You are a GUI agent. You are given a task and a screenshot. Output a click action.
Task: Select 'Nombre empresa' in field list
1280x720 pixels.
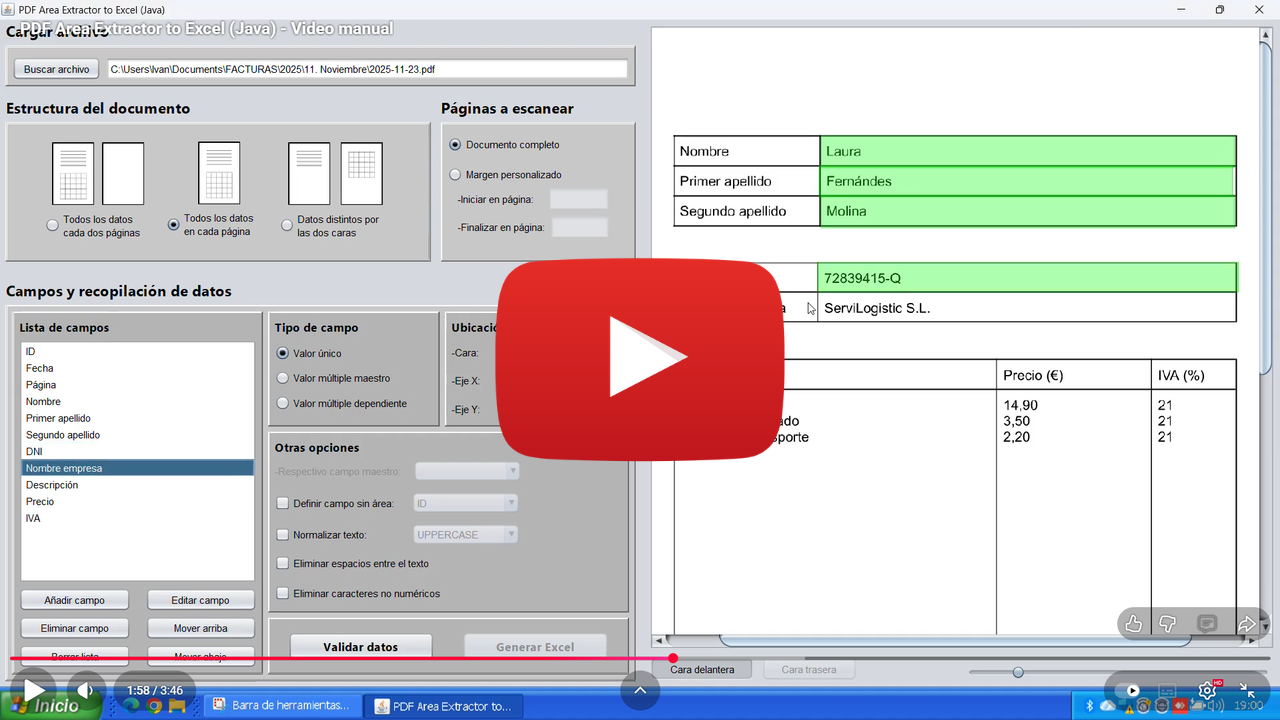(x=138, y=468)
